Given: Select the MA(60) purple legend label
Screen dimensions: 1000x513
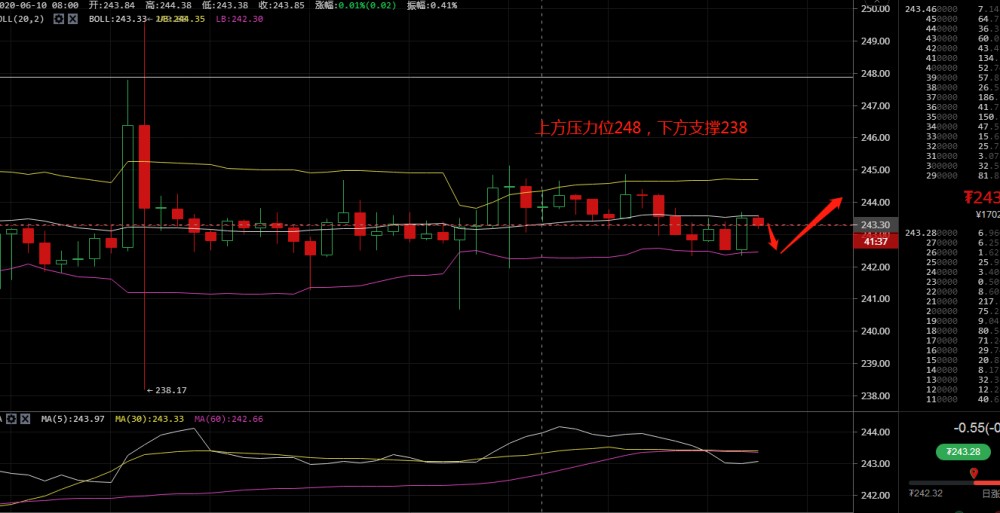Looking at the screenshot, I should 229,418.
